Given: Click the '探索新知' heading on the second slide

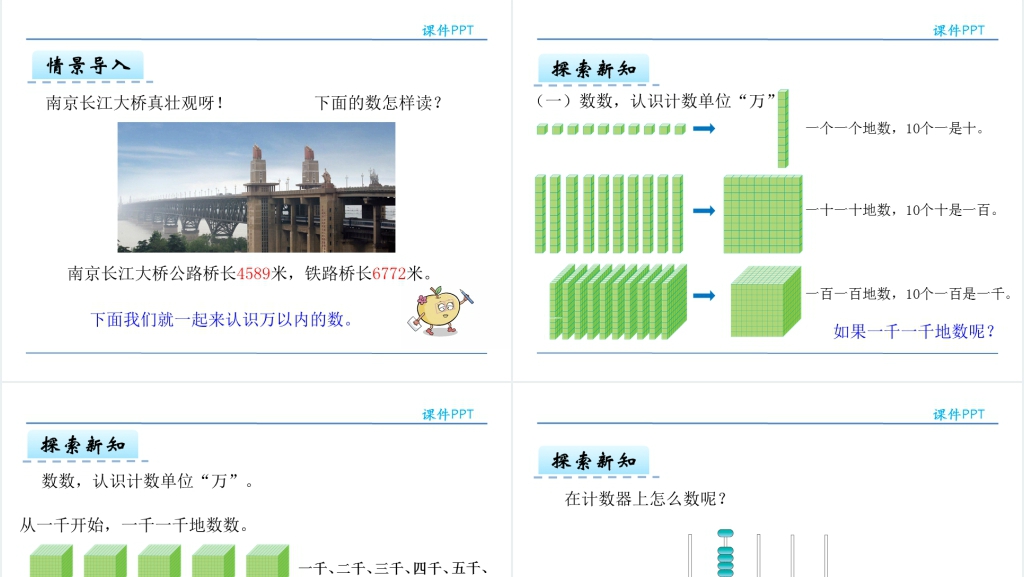Looking at the screenshot, I should point(594,69).
